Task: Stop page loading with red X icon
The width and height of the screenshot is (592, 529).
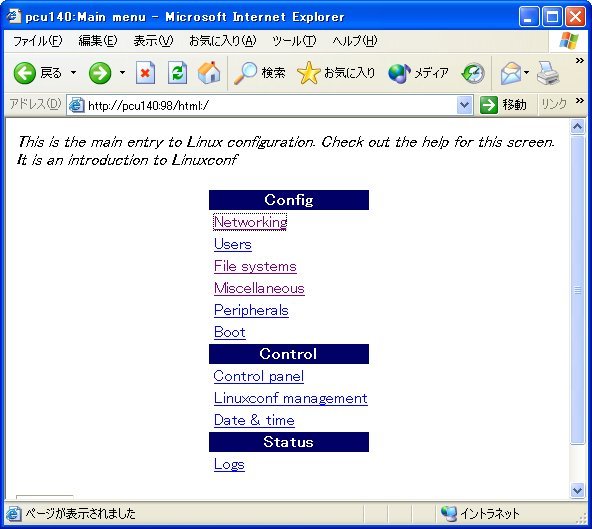Action: click(145, 72)
